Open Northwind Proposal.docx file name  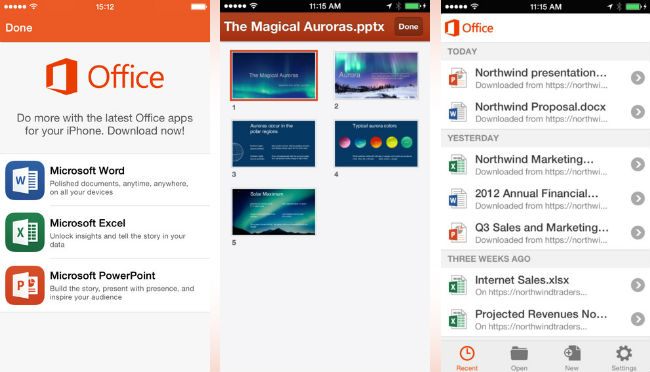coord(540,107)
